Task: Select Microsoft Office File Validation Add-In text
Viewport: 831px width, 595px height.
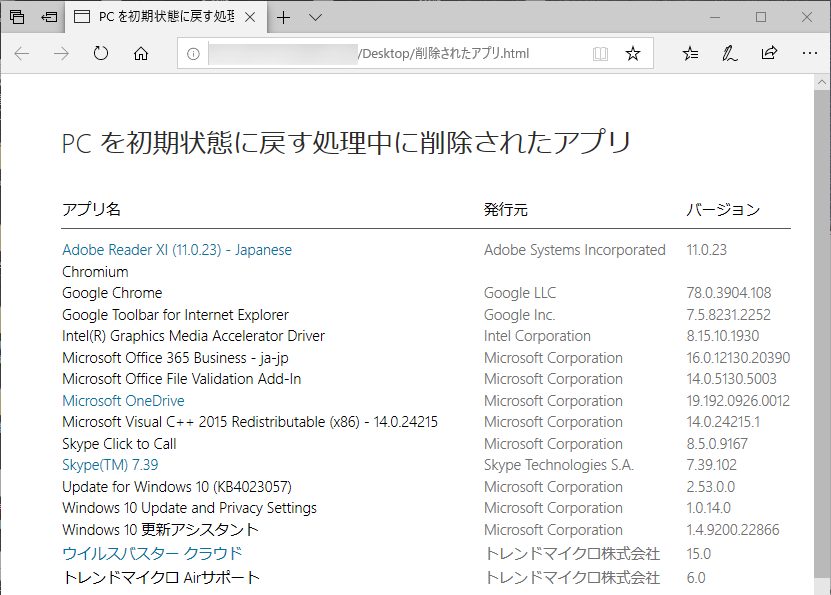Action: (x=182, y=379)
